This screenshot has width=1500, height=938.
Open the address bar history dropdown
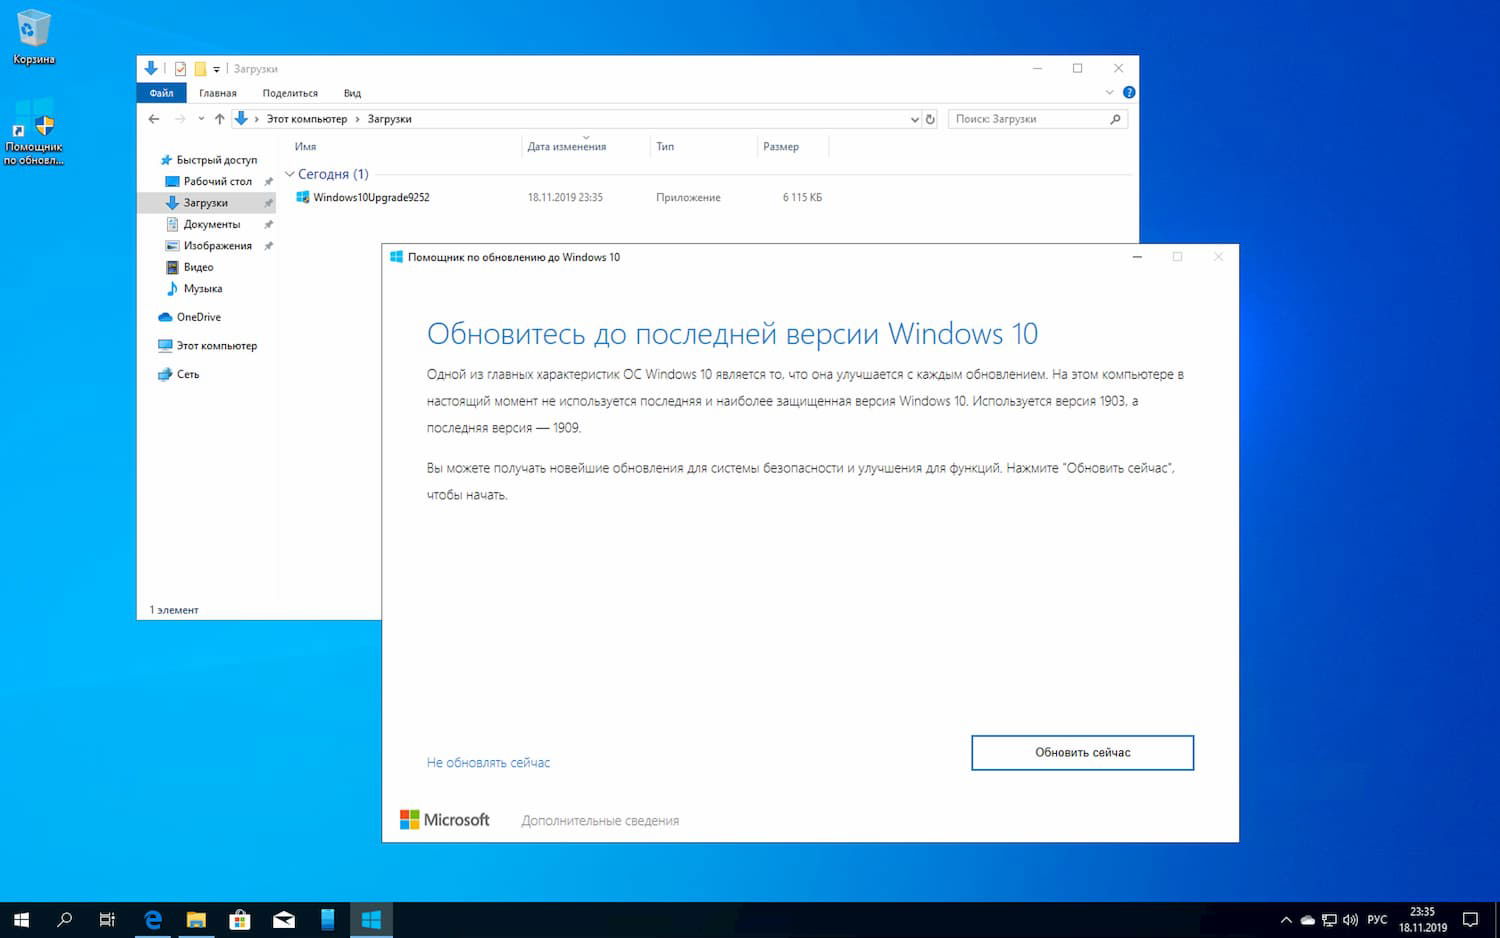(913, 119)
